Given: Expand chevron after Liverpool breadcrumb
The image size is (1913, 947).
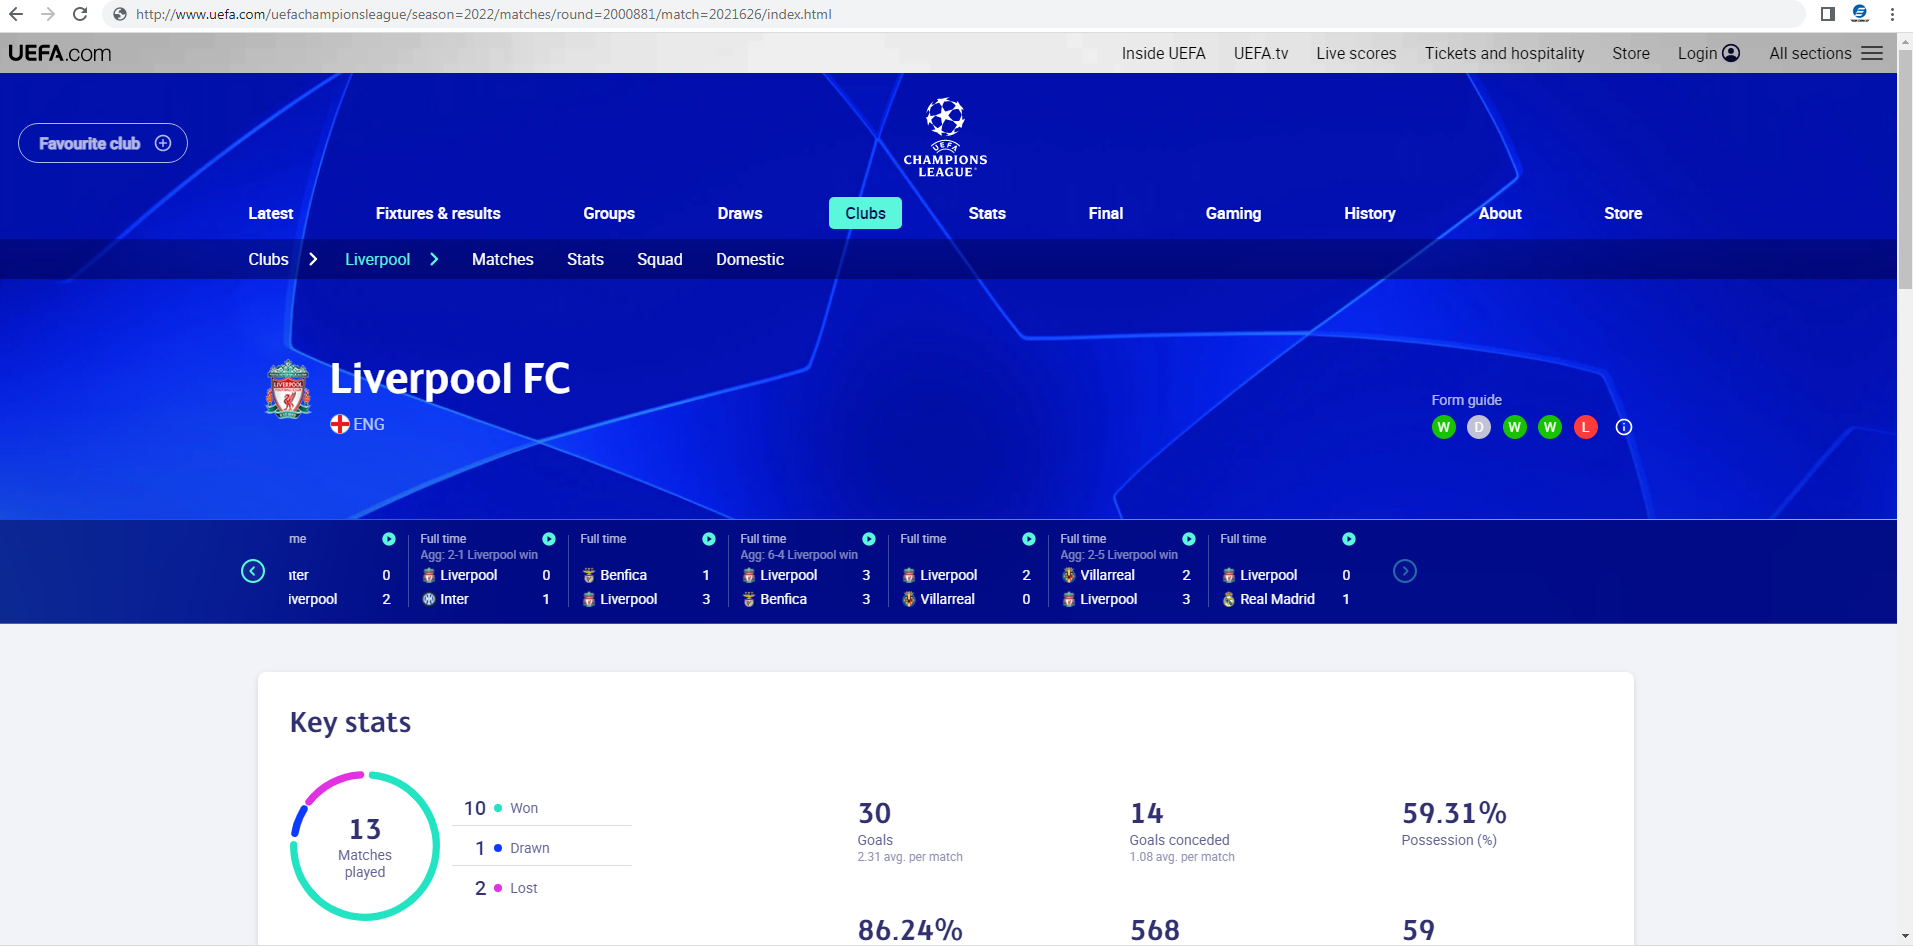Looking at the screenshot, I should coord(434,259).
